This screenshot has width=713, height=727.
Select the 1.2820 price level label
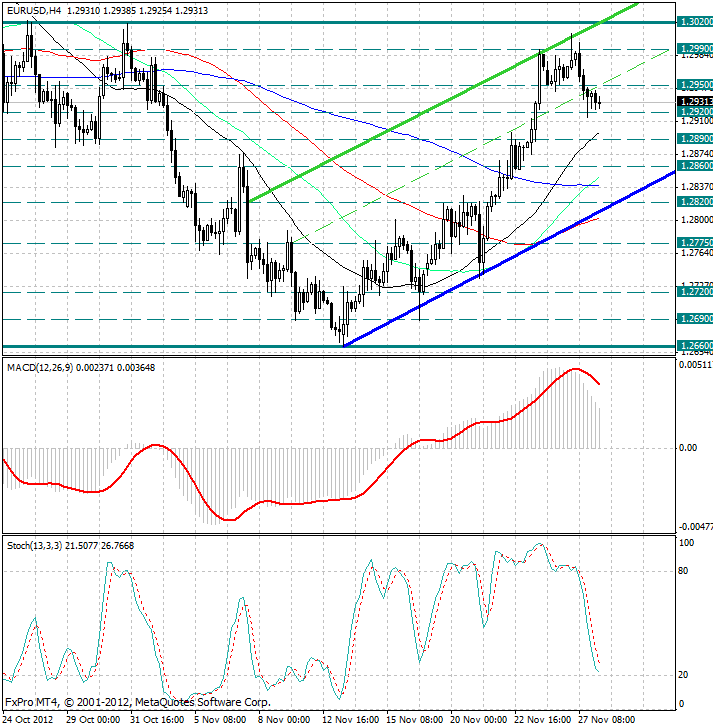click(x=694, y=202)
